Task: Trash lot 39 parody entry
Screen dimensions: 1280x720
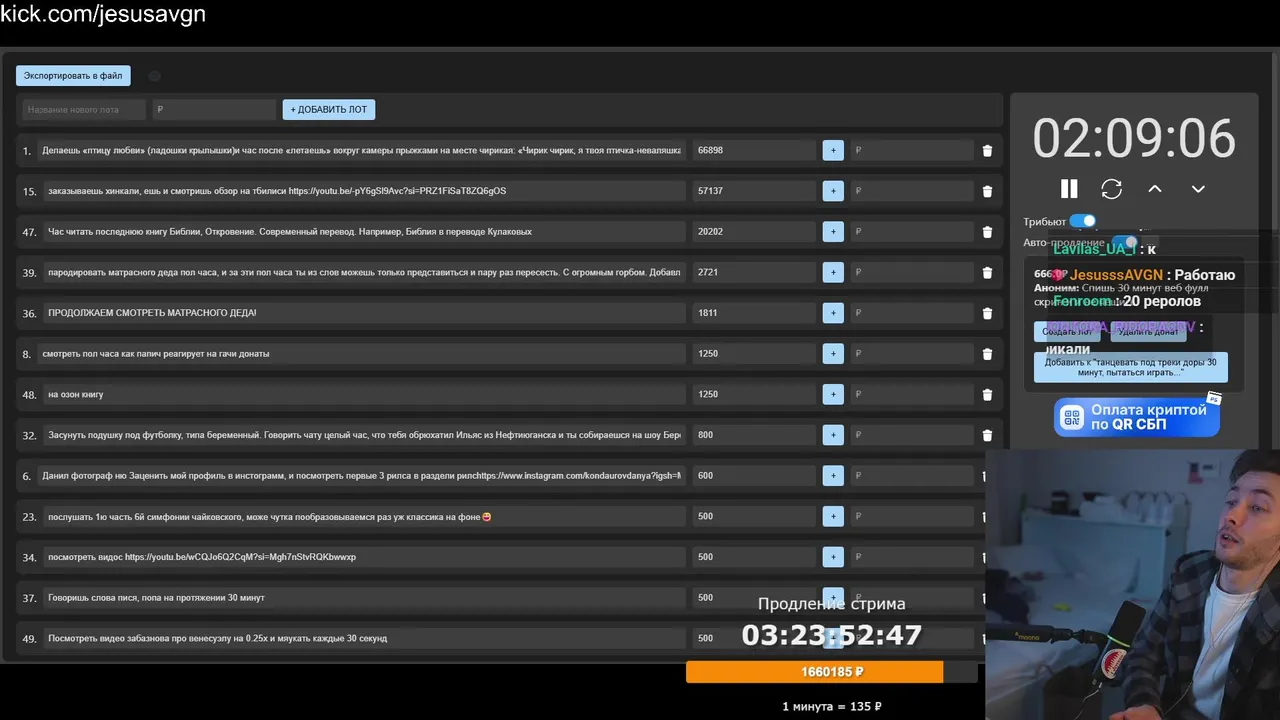Action: pyautogui.click(x=988, y=272)
